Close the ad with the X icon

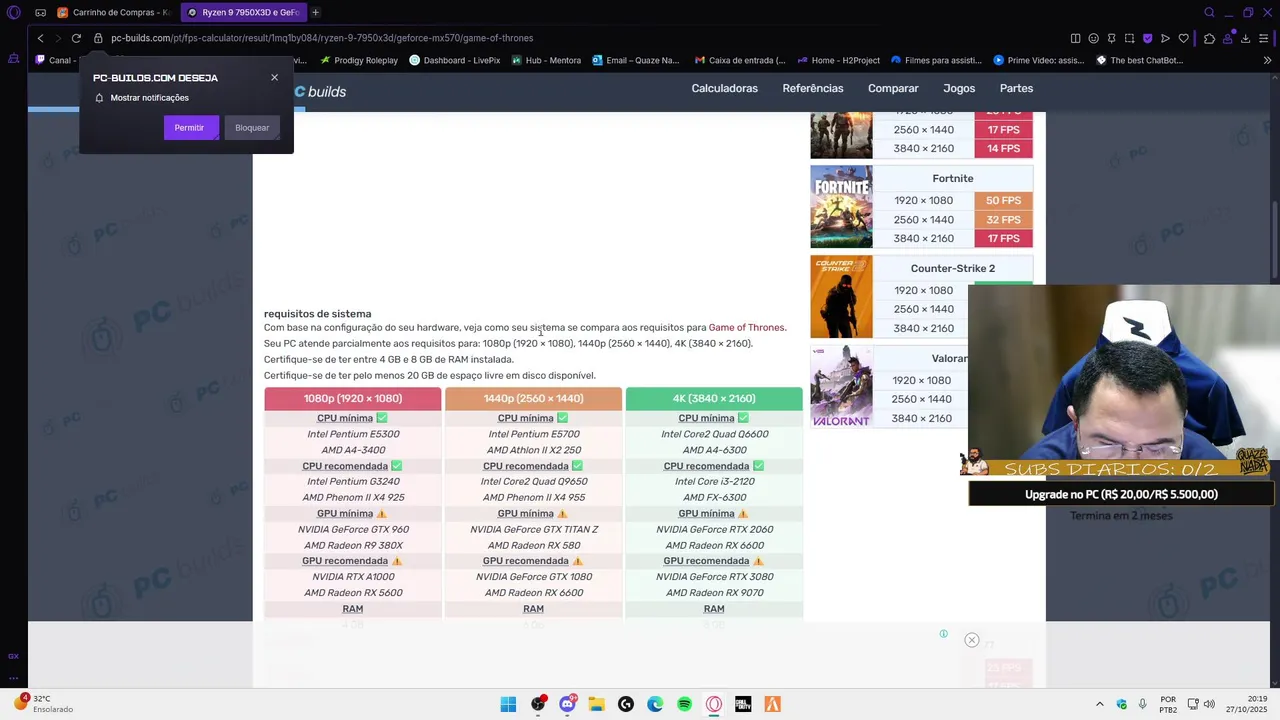click(971, 640)
